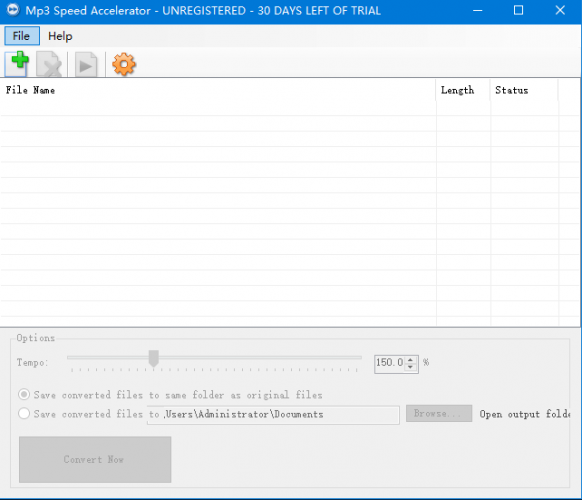This screenshot has width=582, height=500.
Task: Click the Convert Now button
Action: coord(95,460)
